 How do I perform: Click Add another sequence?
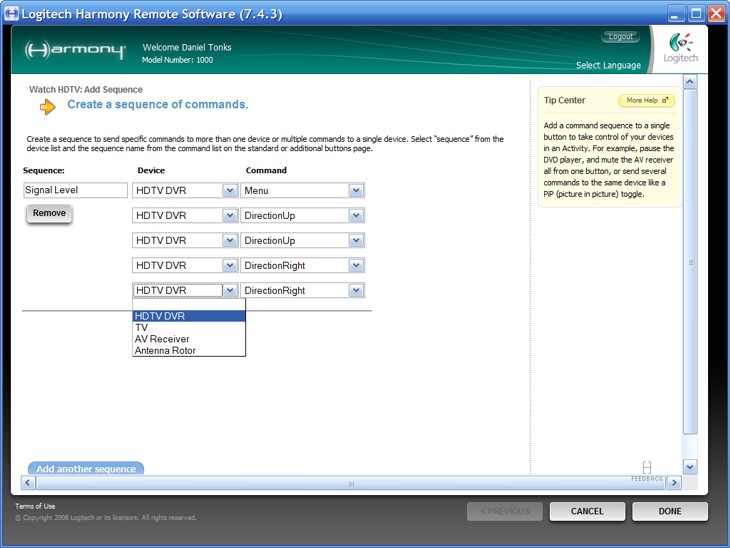(x=86, y=468)
